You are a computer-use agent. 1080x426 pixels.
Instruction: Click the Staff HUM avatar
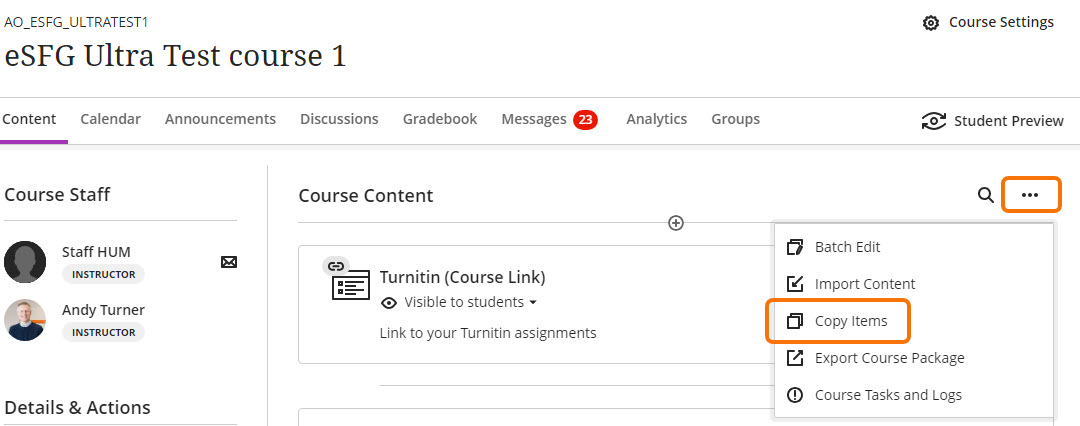click(25, 262)
